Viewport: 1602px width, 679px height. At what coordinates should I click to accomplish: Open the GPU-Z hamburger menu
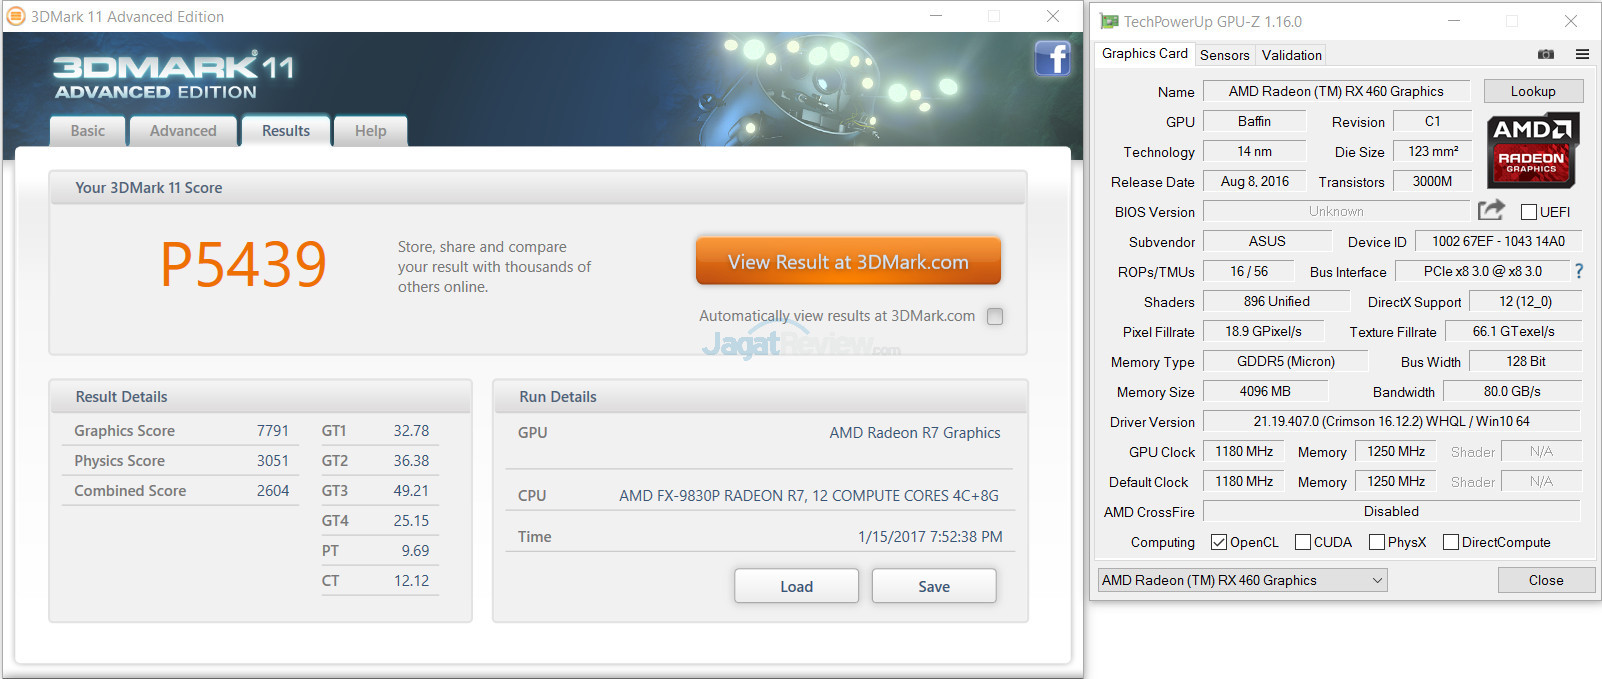[x=1582, y=54]
